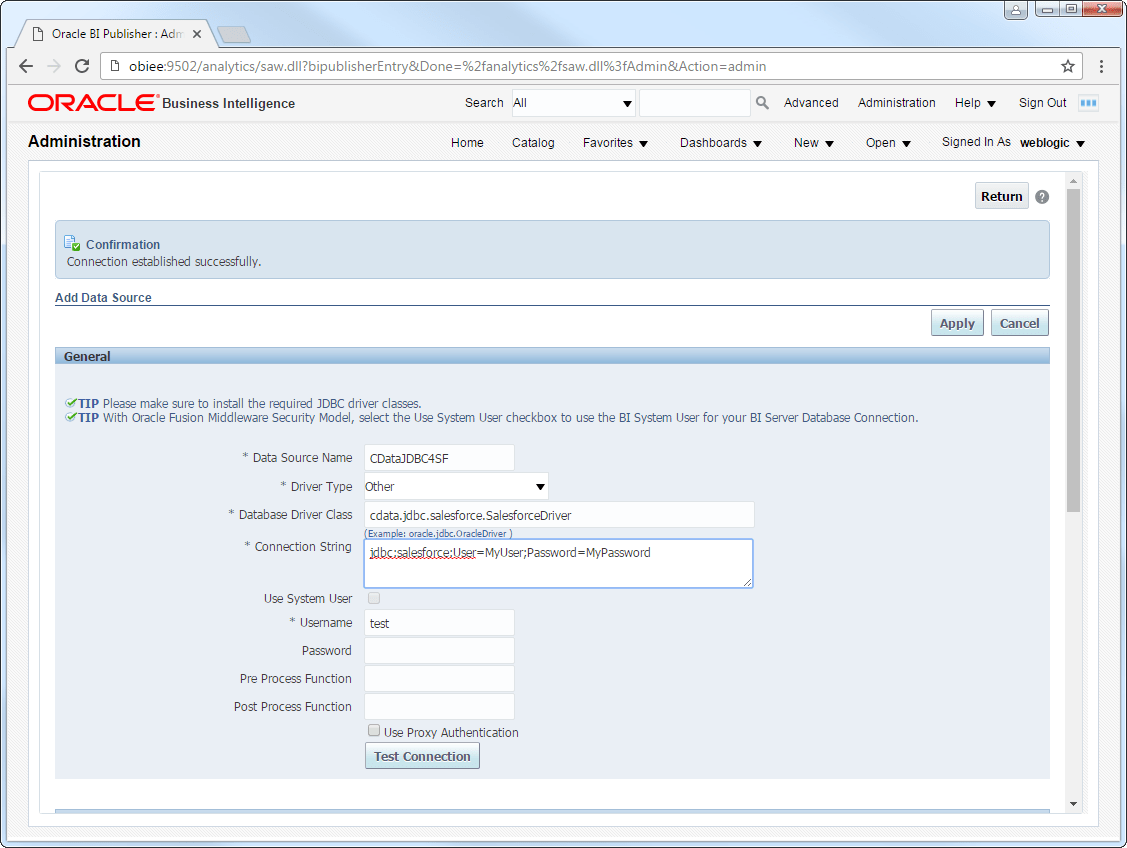Screen dimensions: 1127x848
Task: Click the search magnifying glass icon
Action: 761,102
